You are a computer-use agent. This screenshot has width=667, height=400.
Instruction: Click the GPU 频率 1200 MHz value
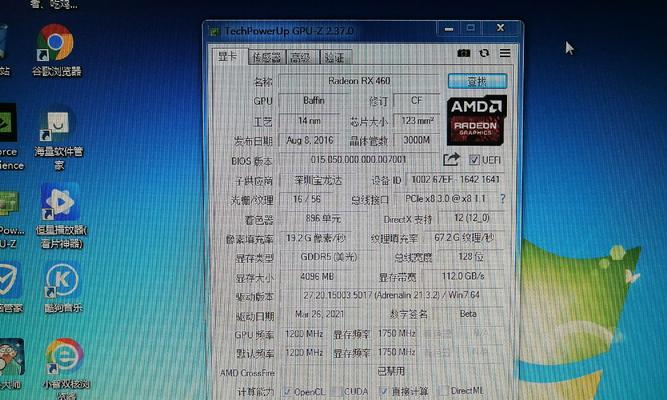(304, 334)
